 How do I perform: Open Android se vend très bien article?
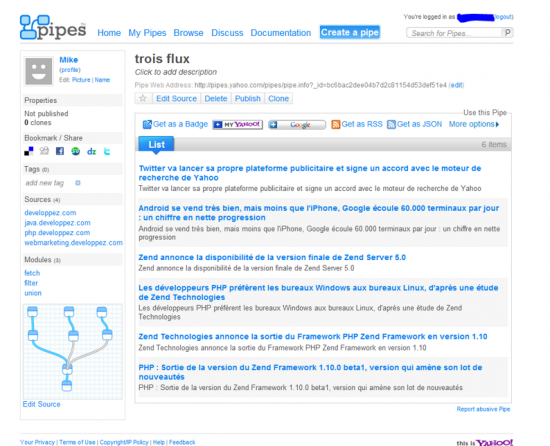tap(318, 213)
